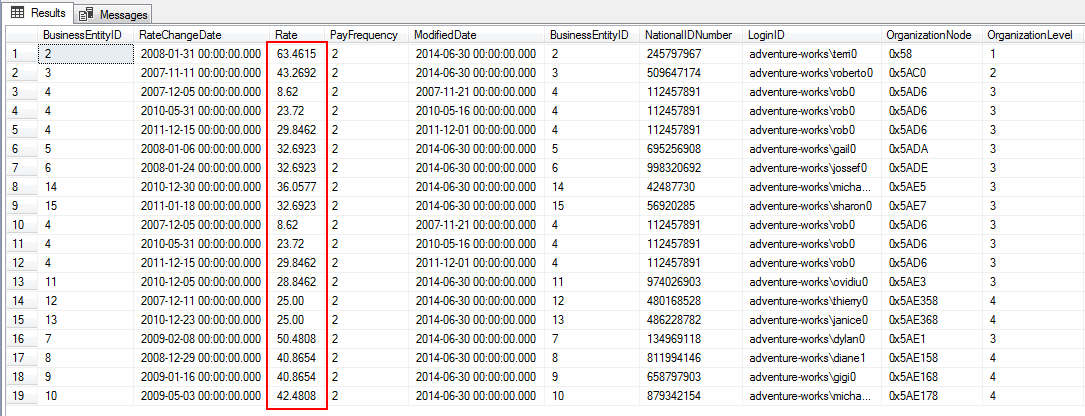Screen dimensions: 1085x416
Task: Select the date 2009-02-08 00:00:00.000
Action: [201, 339]
